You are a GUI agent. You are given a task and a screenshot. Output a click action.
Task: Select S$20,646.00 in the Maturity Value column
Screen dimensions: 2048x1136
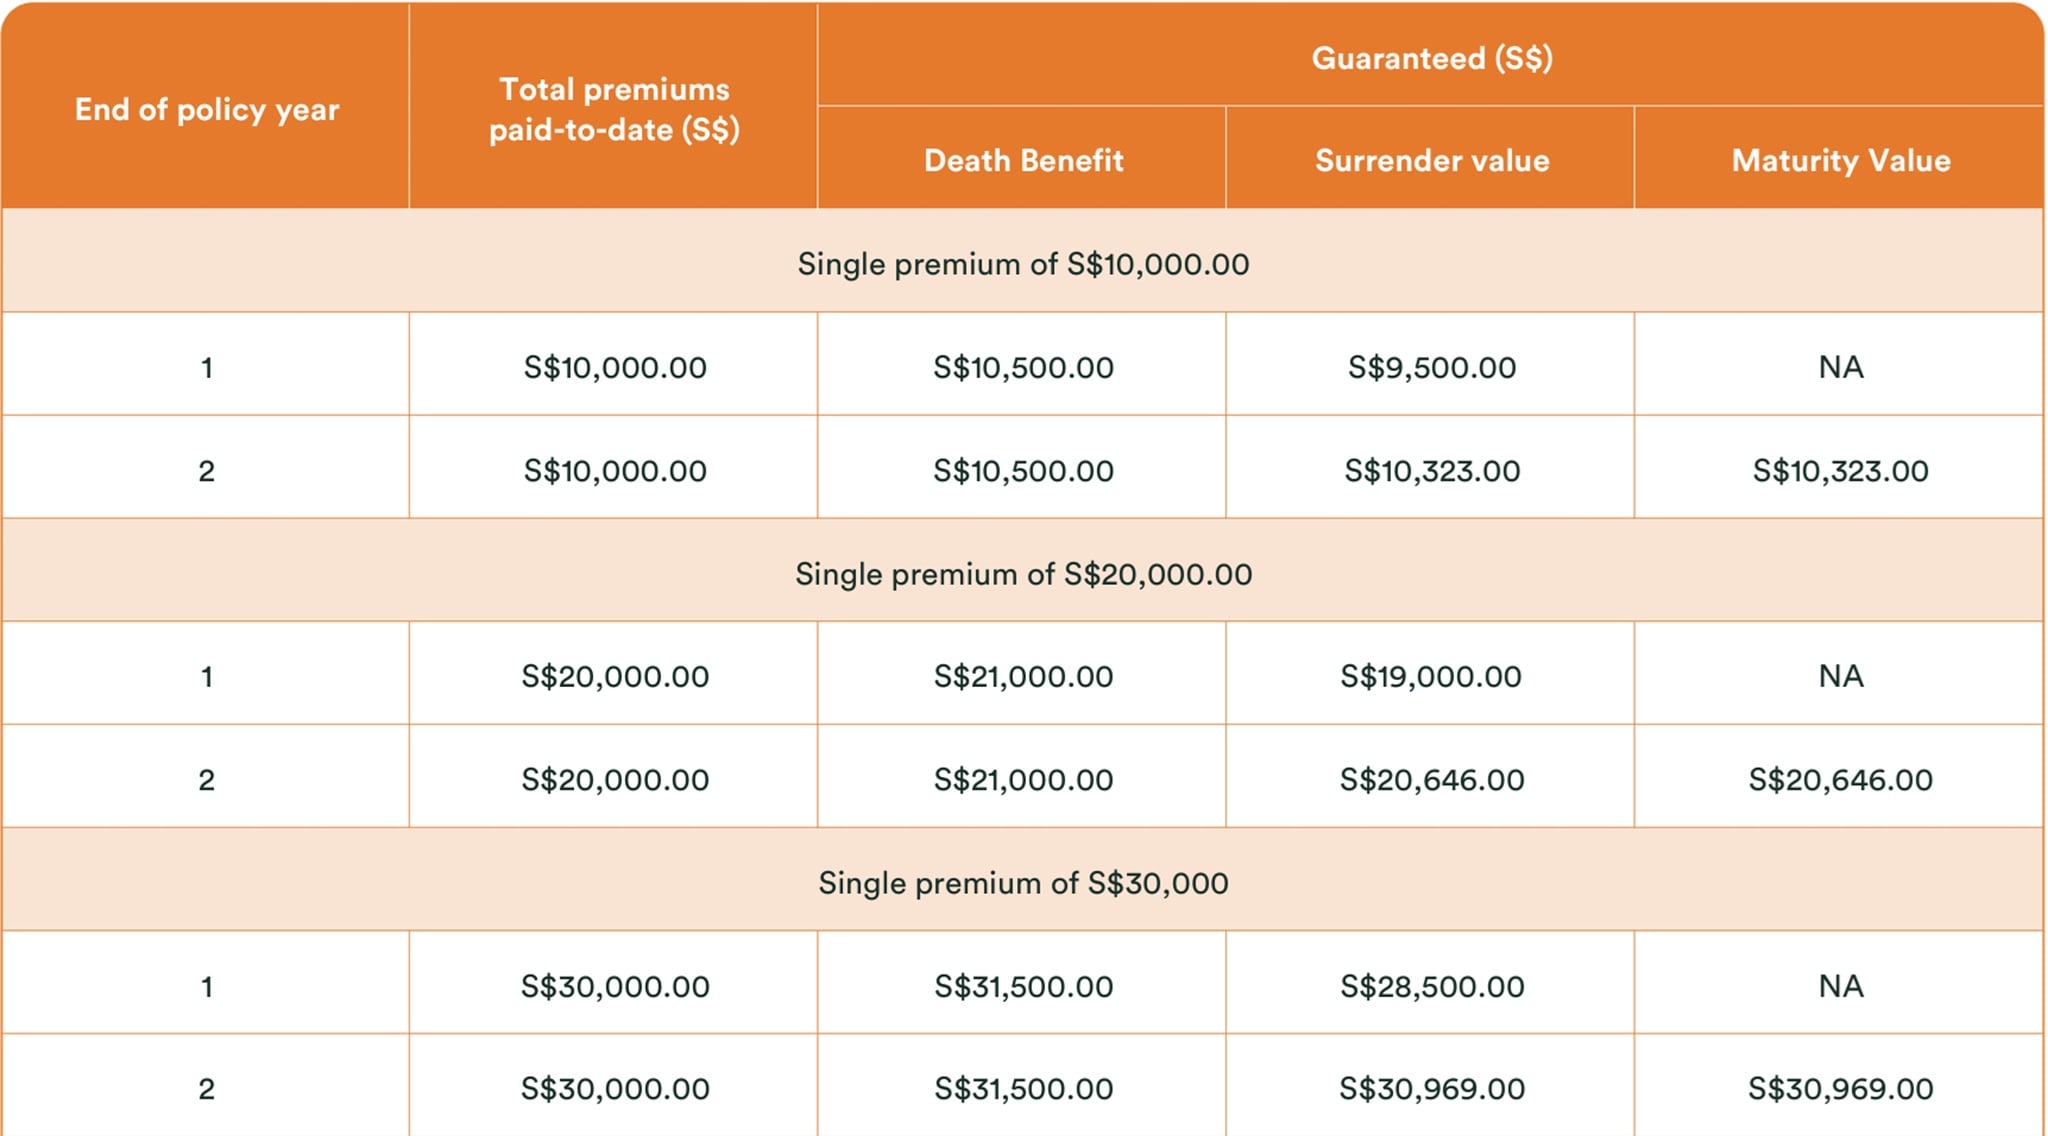(1840, 779)
